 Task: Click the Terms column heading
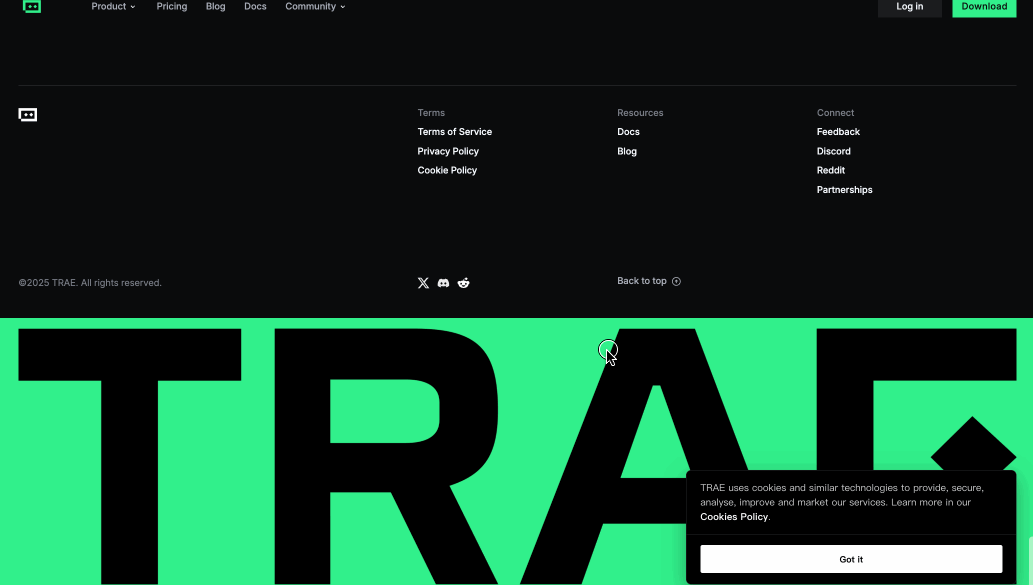tap(431, 113)
